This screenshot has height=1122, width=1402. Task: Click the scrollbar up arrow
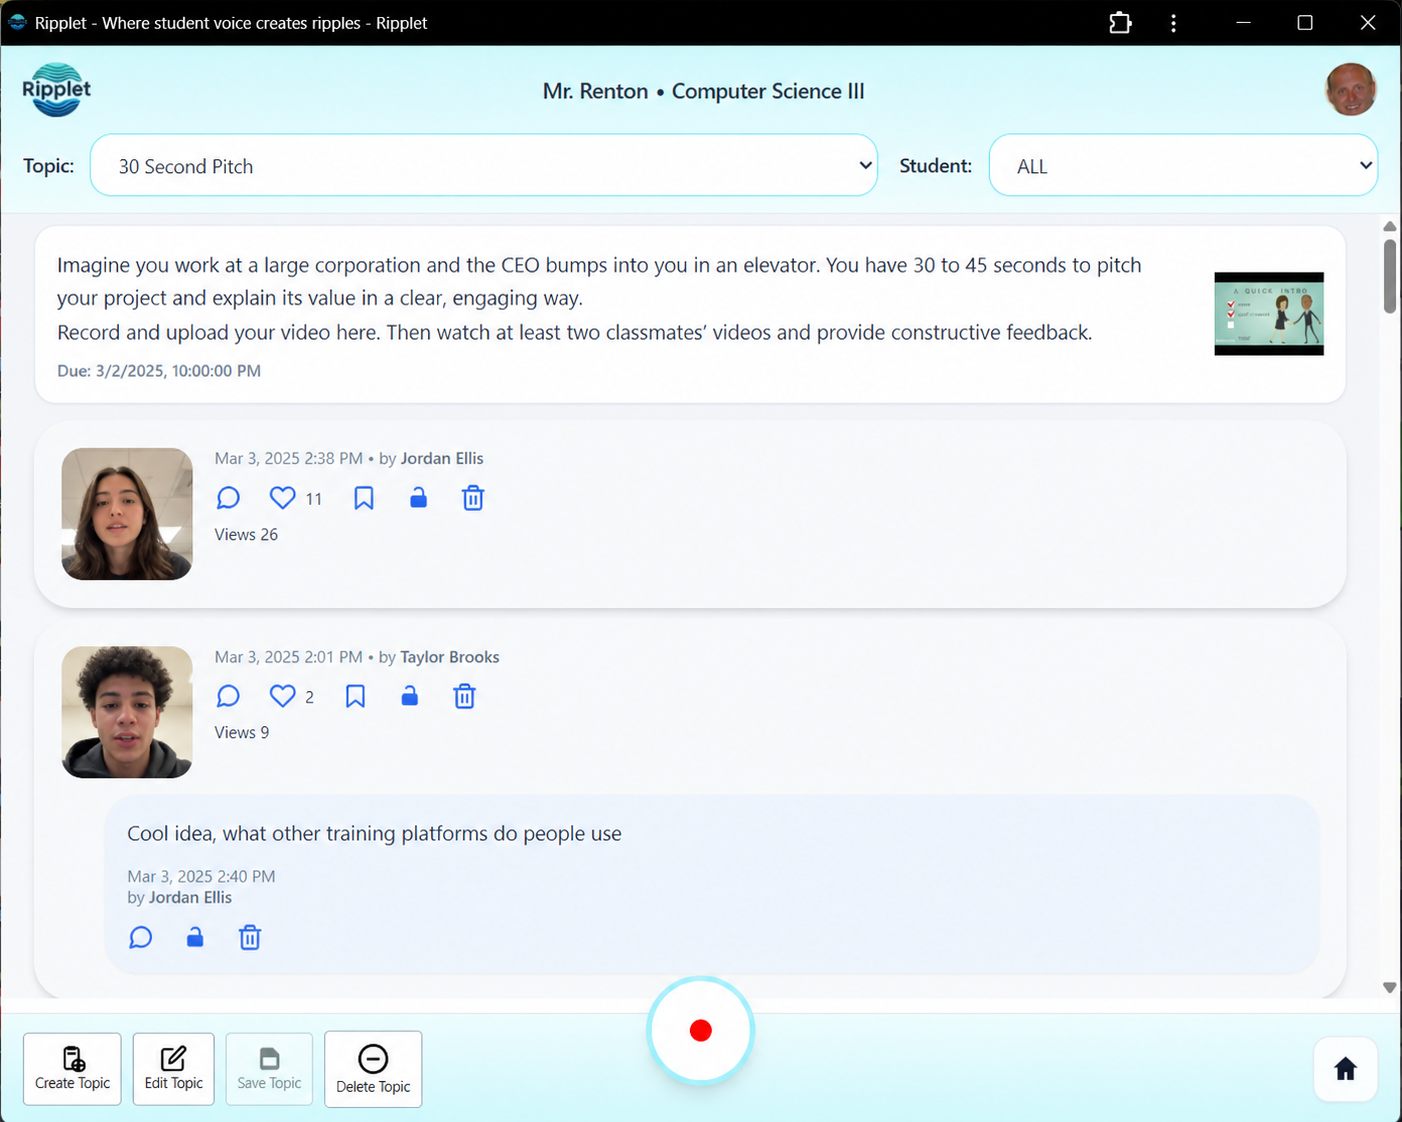tap(1389, 226)
